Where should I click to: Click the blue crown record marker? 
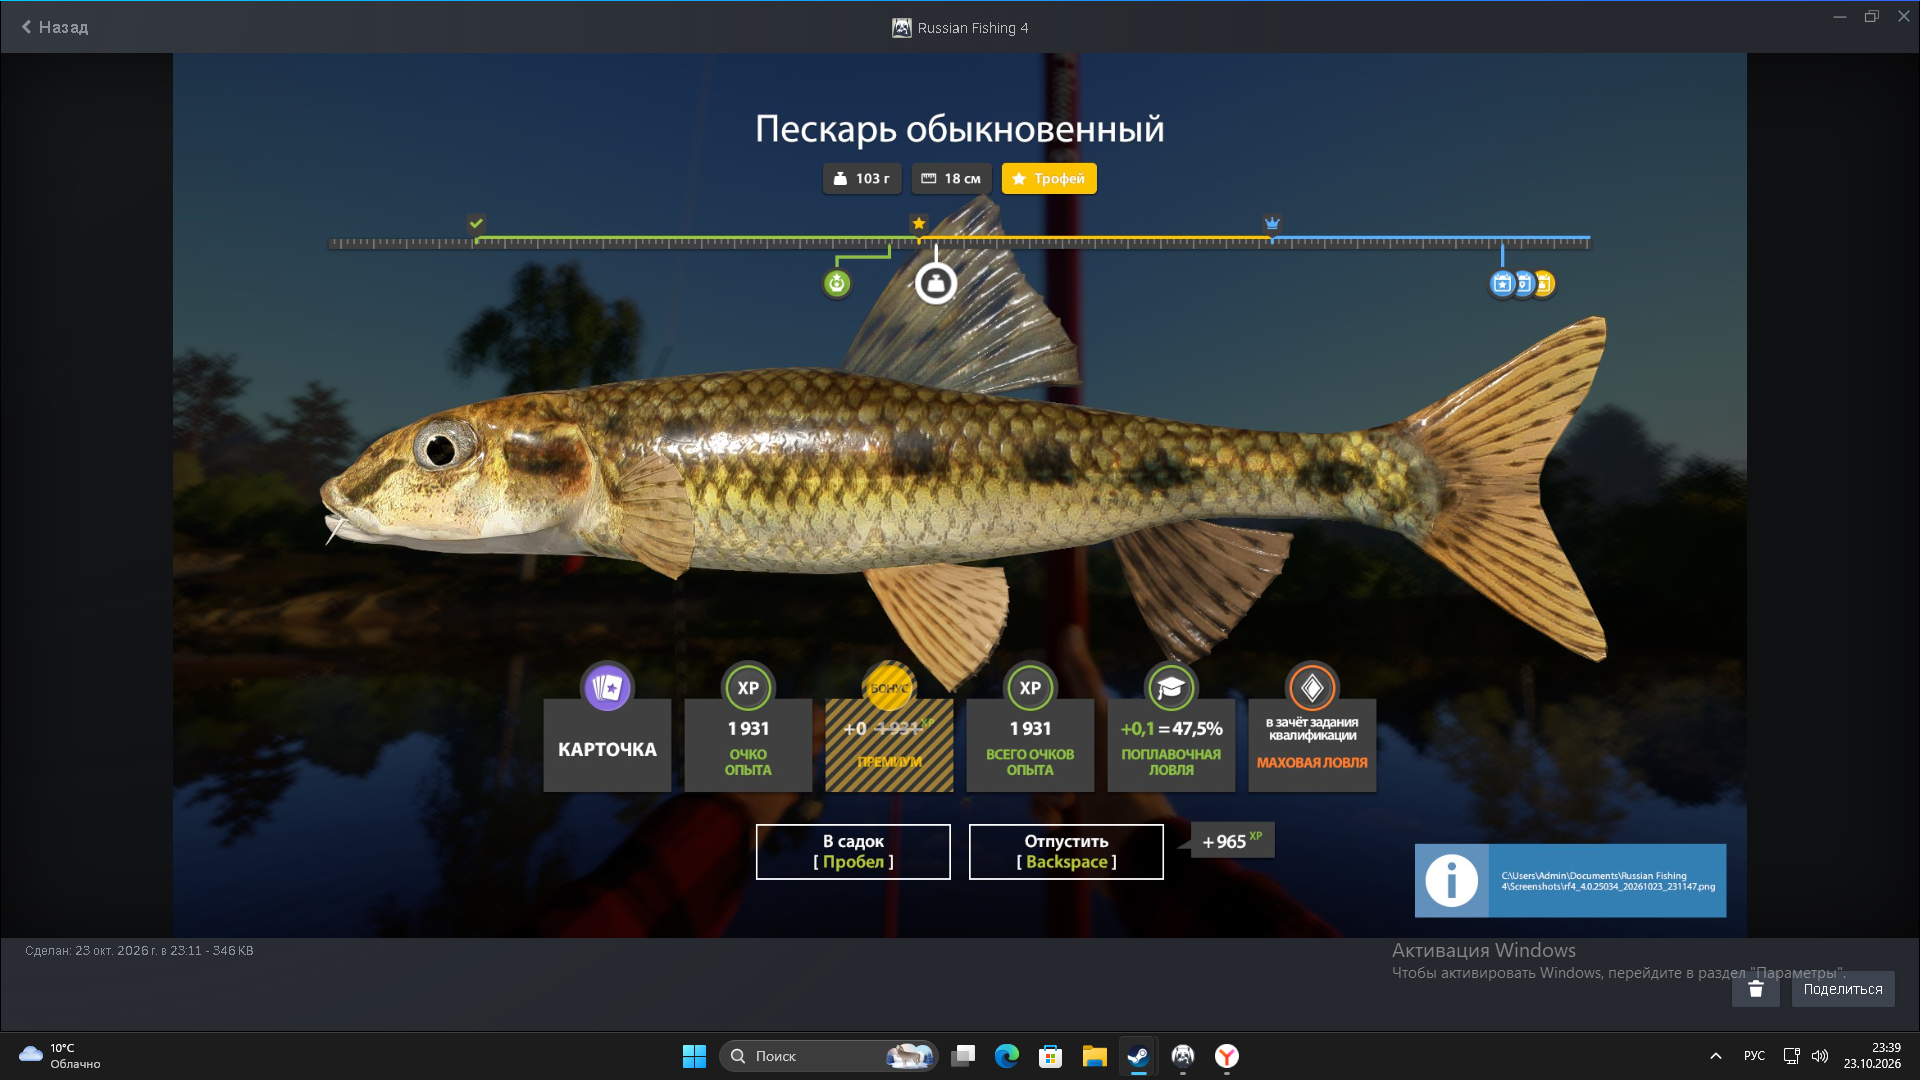(x=1272, y=223)
